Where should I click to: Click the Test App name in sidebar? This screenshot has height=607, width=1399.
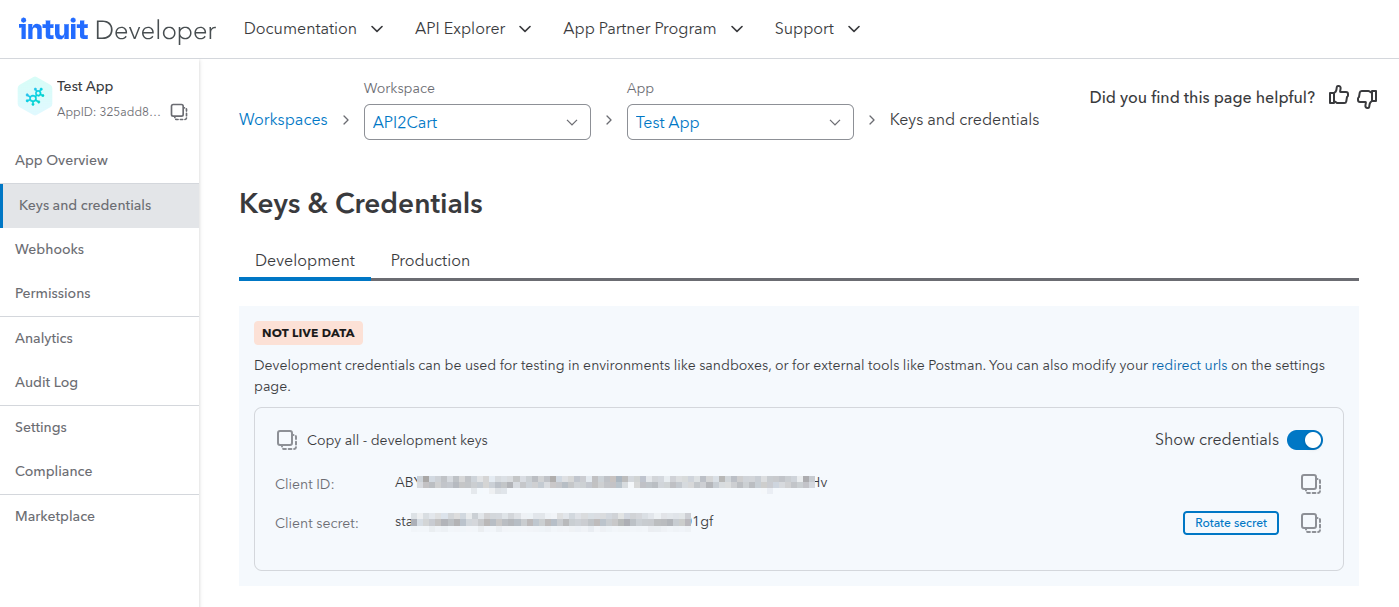[x=85, y=87]
